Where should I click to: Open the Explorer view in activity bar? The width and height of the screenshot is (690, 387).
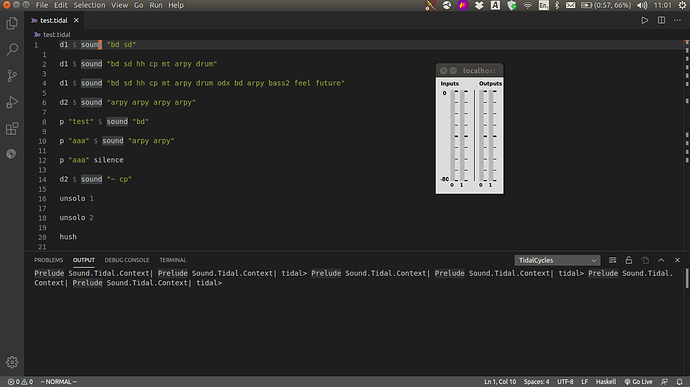pyautogui.click(x=12, y=23)
